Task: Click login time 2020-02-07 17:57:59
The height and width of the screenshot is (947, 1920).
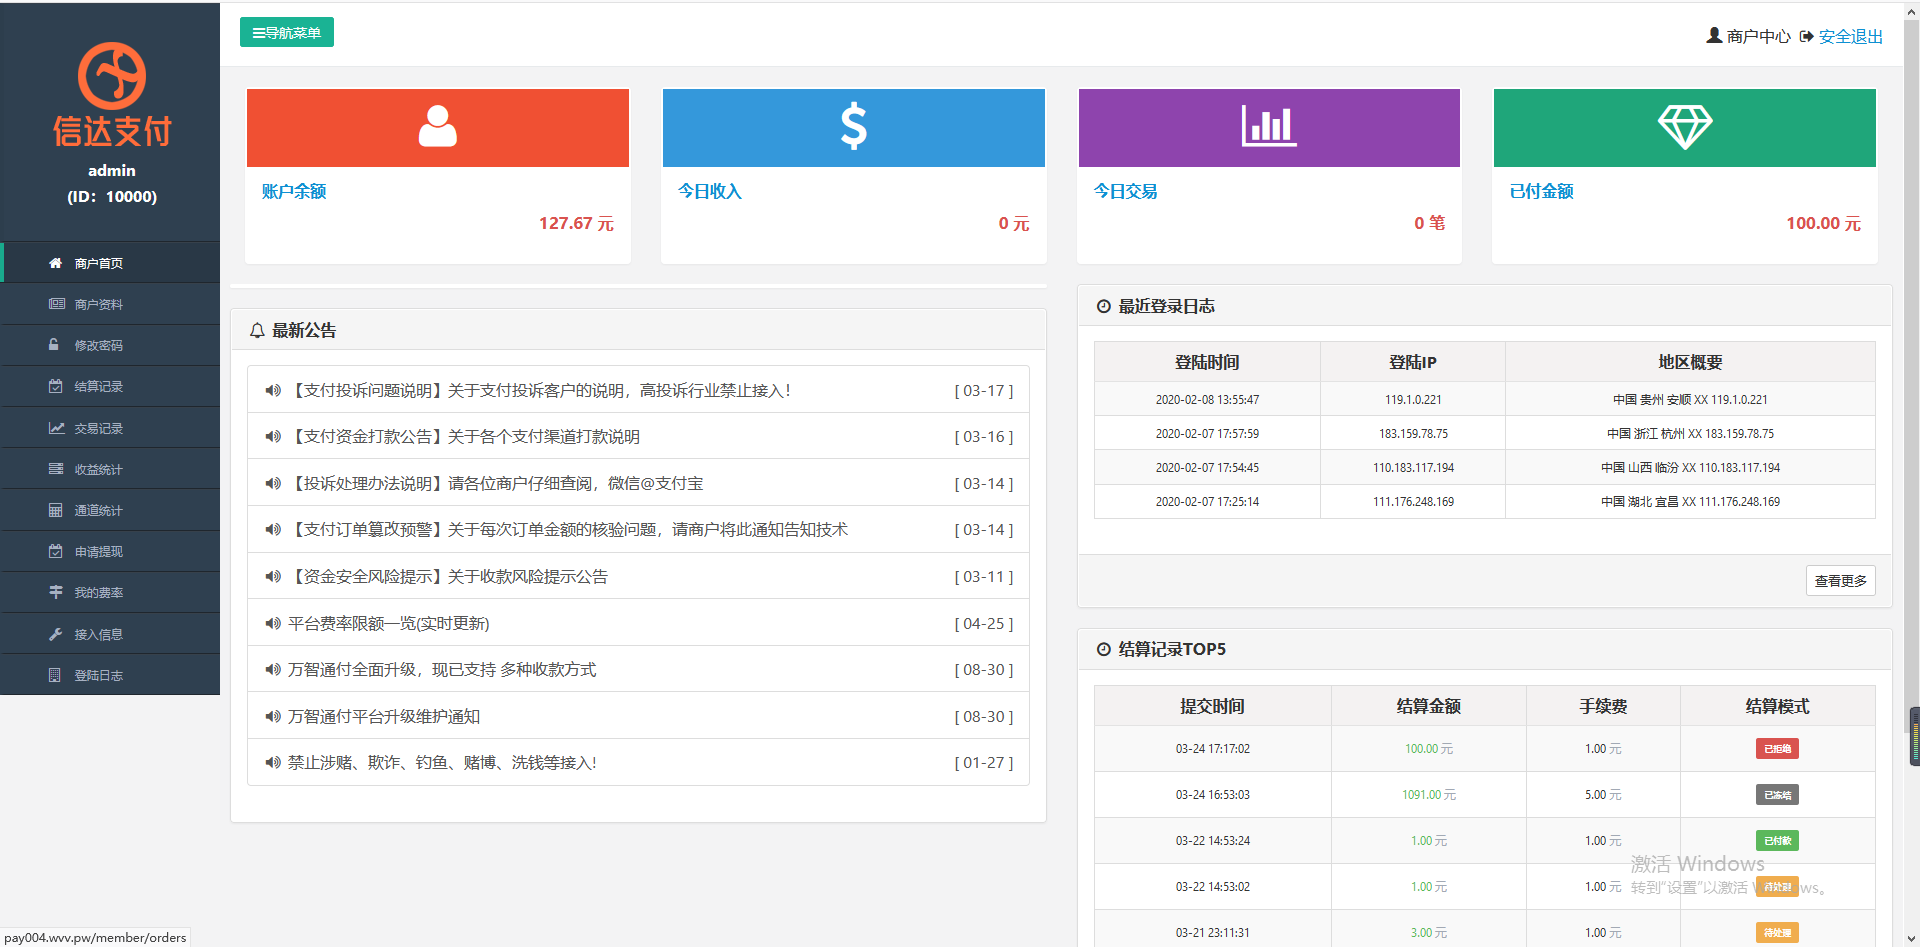Action: tap(1207, 433)
